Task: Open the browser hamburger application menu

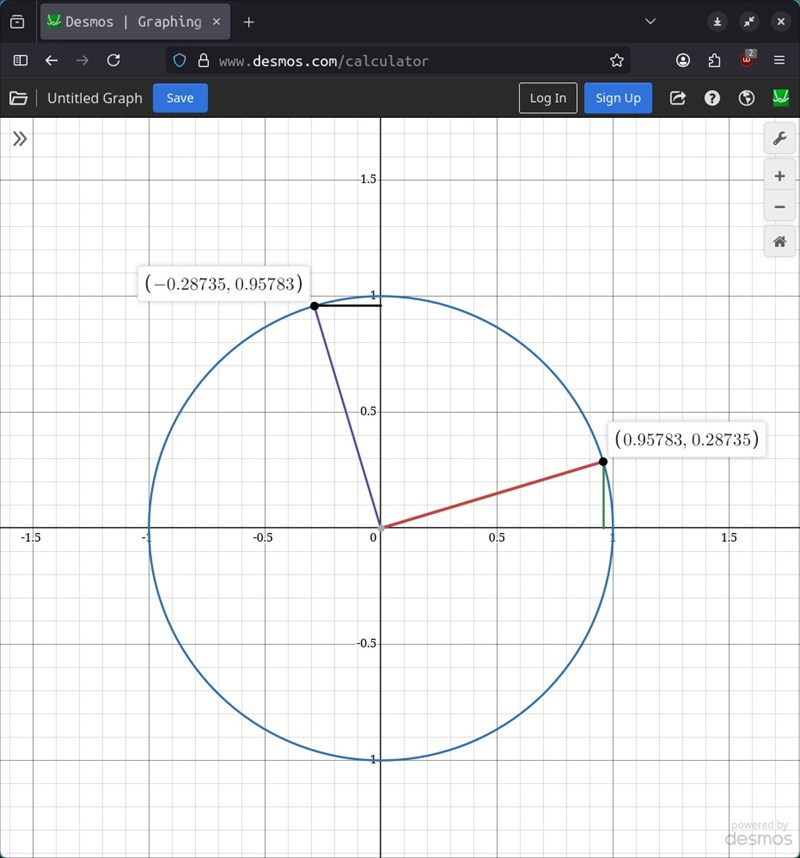Action: (779, 60)
